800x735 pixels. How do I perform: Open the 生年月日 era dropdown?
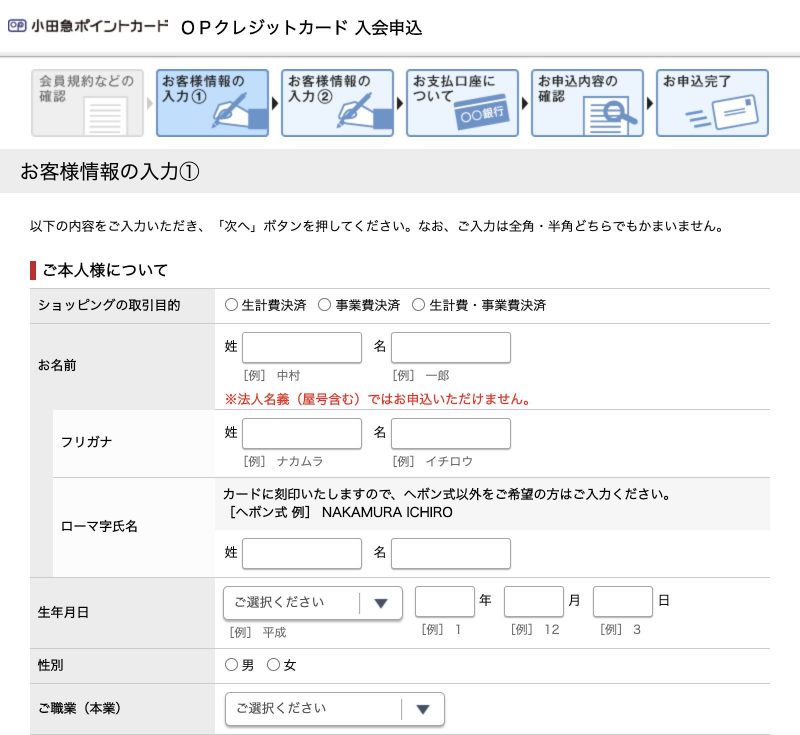point(312,603)
